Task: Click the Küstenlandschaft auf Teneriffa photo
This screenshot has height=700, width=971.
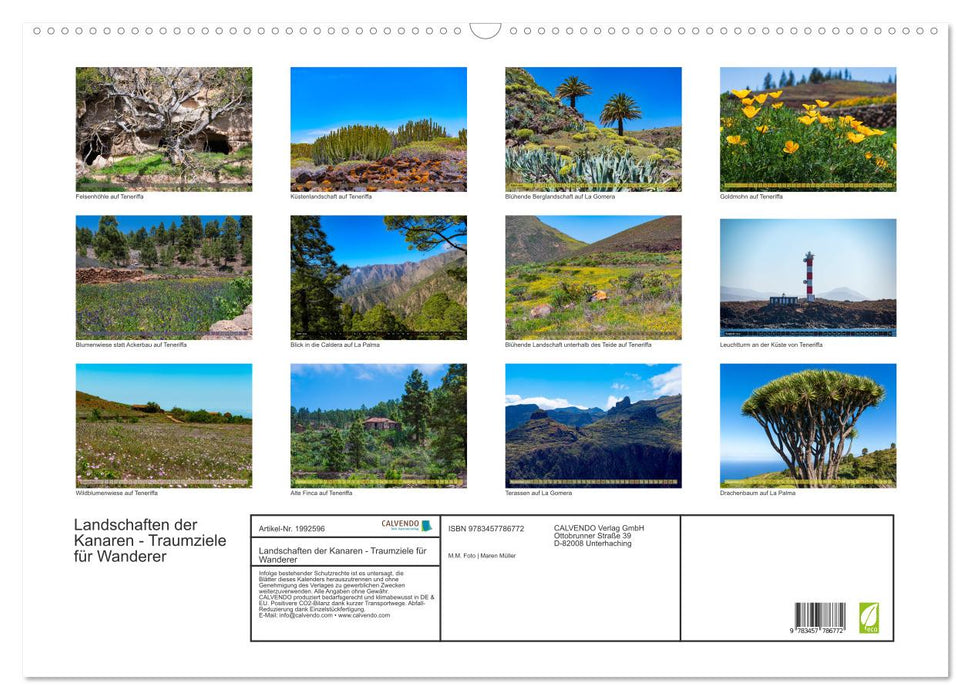Action: (x=378, y=128)
